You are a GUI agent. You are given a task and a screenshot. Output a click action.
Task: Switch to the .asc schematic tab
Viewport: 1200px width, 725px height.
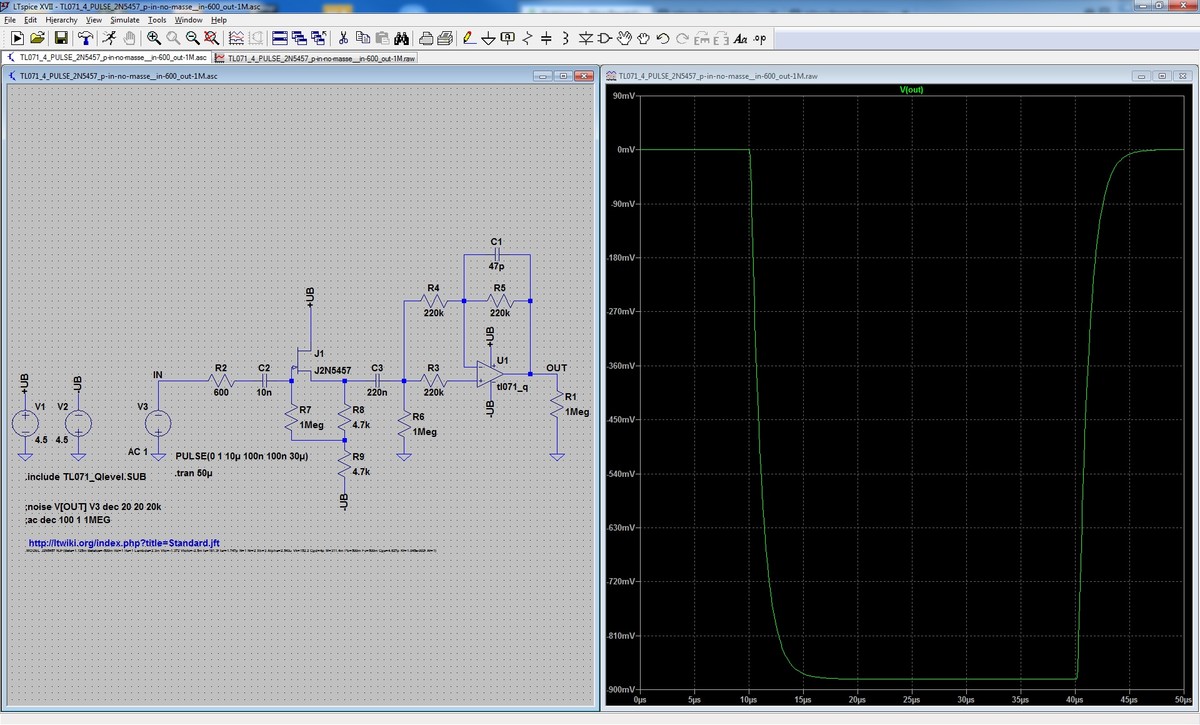[x=106, y=58]
